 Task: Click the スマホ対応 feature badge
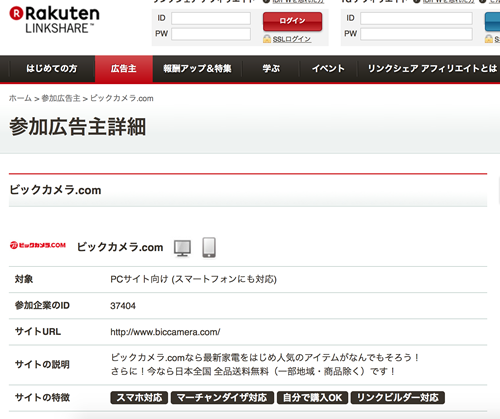[x=139, y=398]
